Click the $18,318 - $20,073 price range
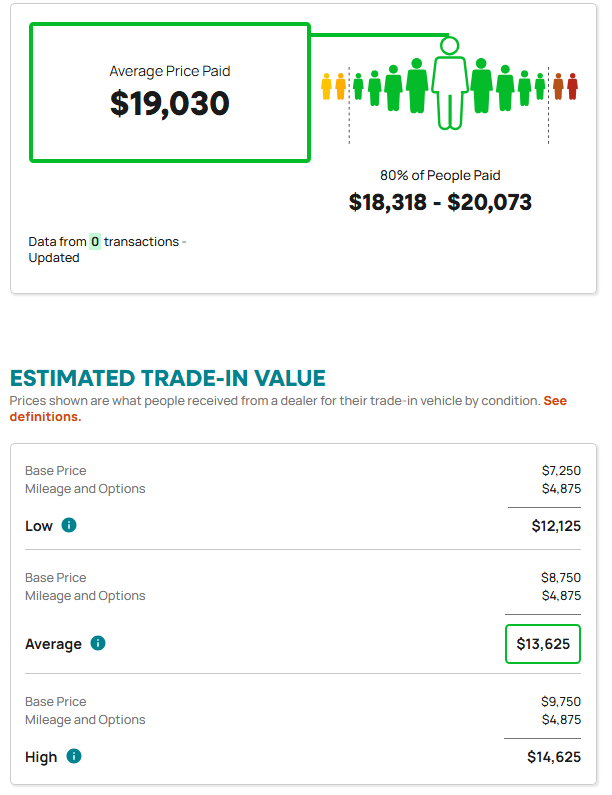This screenshot has width=612, height=795. coord(440,202)
